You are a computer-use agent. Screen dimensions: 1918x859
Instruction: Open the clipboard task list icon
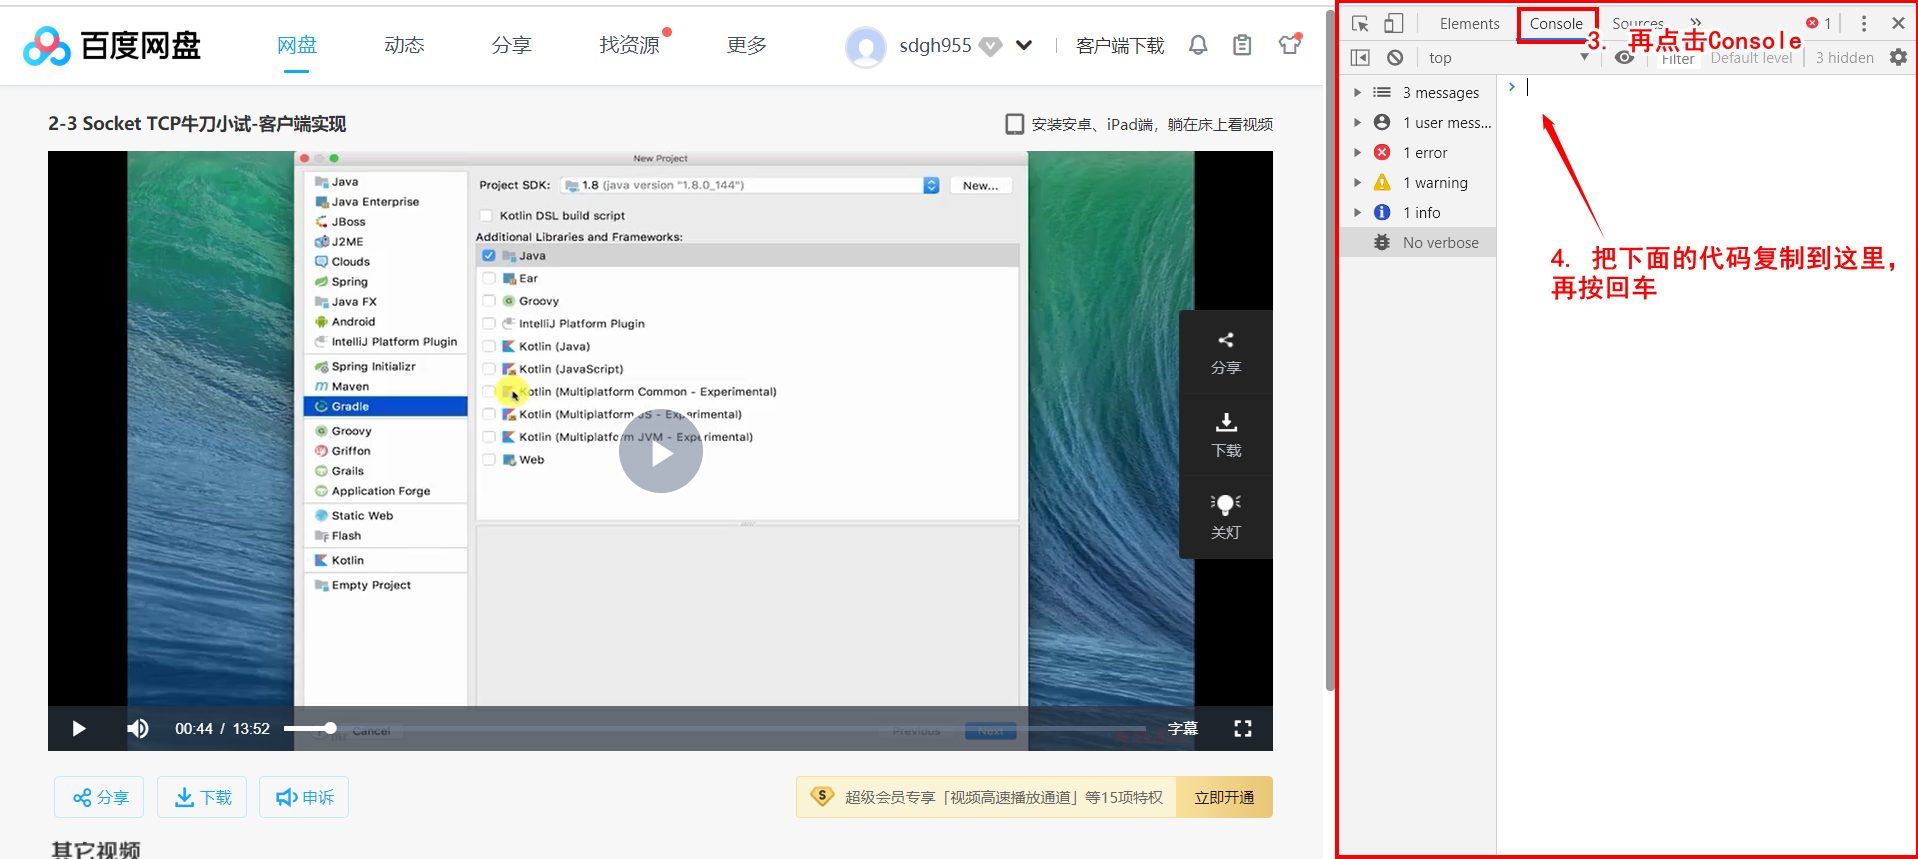click(x=1242, y=45)
